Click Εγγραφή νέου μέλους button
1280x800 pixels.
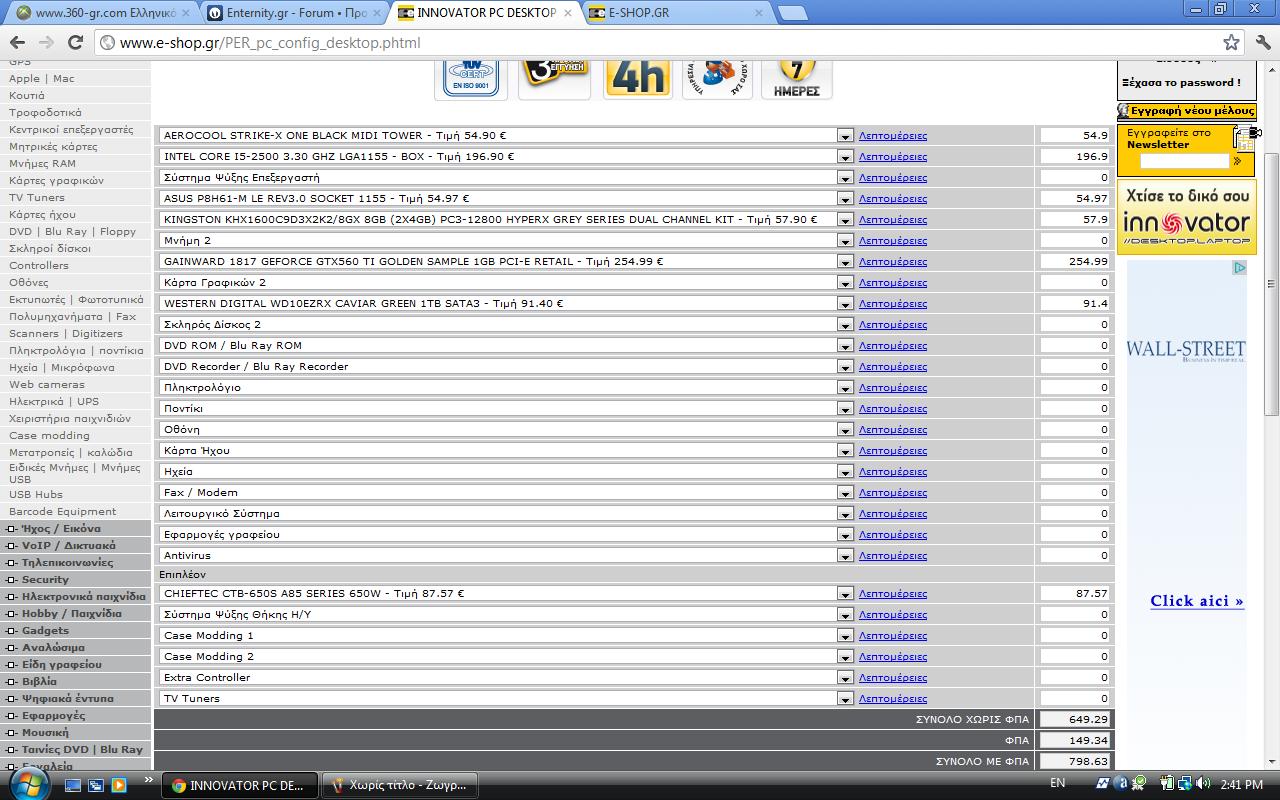pyautogui.click(x=1187, y=111)
